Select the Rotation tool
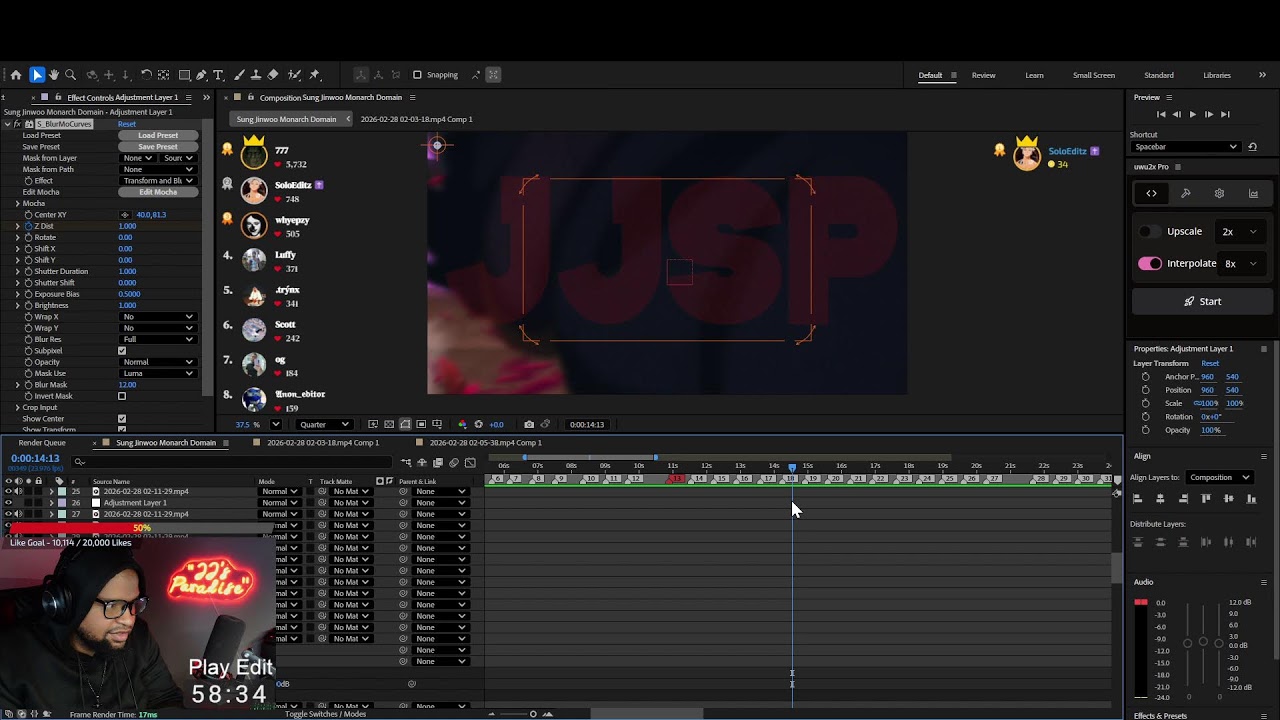This screenshot has width=1280, height=720. pos(146,75)
